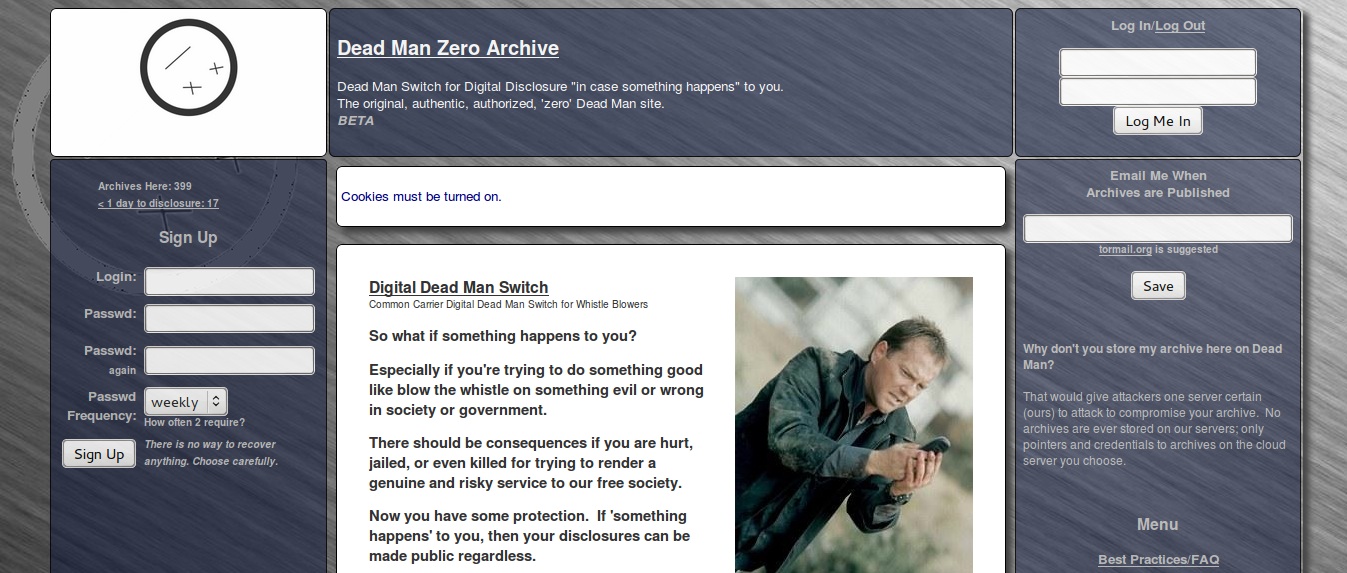
Task: Click the Sign Up button
Action: pos(99,454)
